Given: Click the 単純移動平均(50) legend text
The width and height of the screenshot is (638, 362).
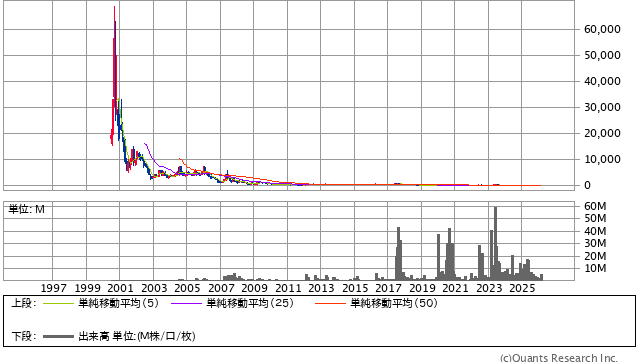Looking at the screenshot, I should 394,303.
